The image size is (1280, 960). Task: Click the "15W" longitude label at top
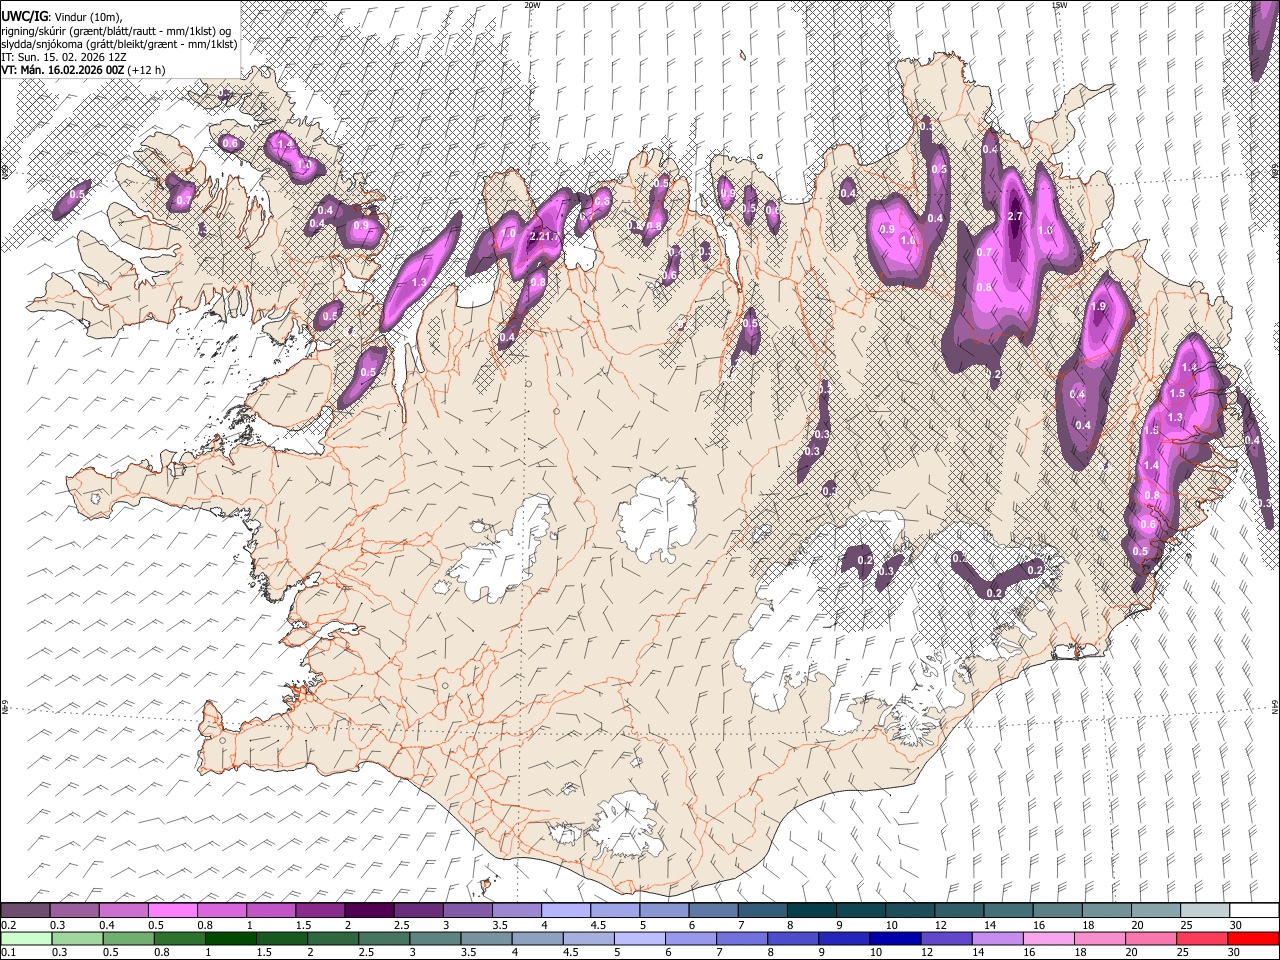click(x=1059, y=5)
